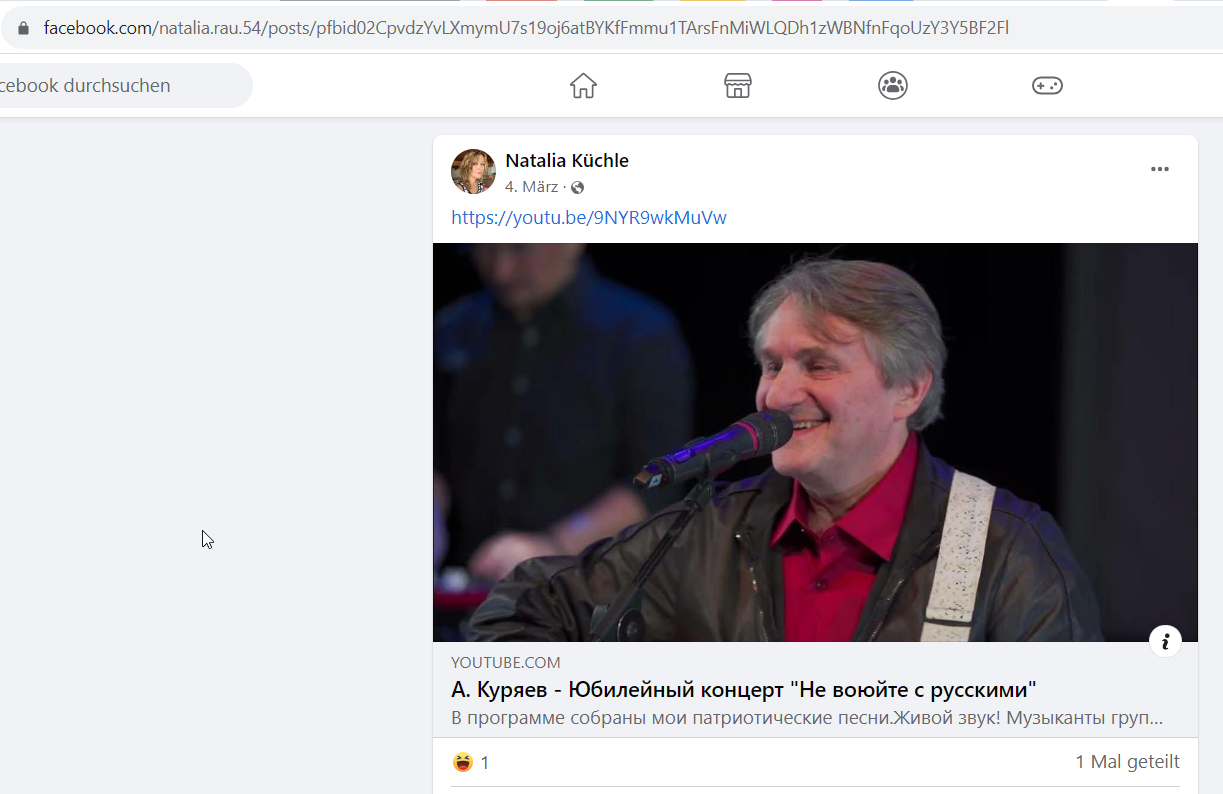
Task: Open the Gaming controller icon
Action: click(1047, 86)
